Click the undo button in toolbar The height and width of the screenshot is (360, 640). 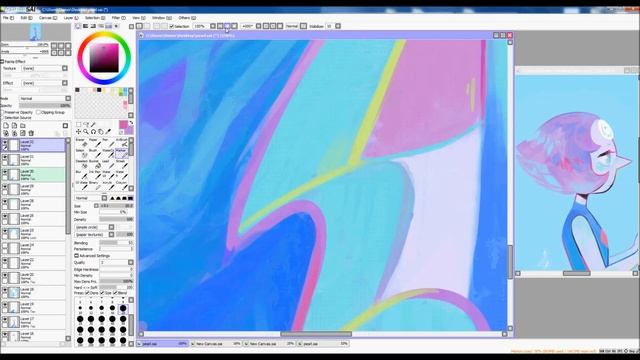(140, 26)
